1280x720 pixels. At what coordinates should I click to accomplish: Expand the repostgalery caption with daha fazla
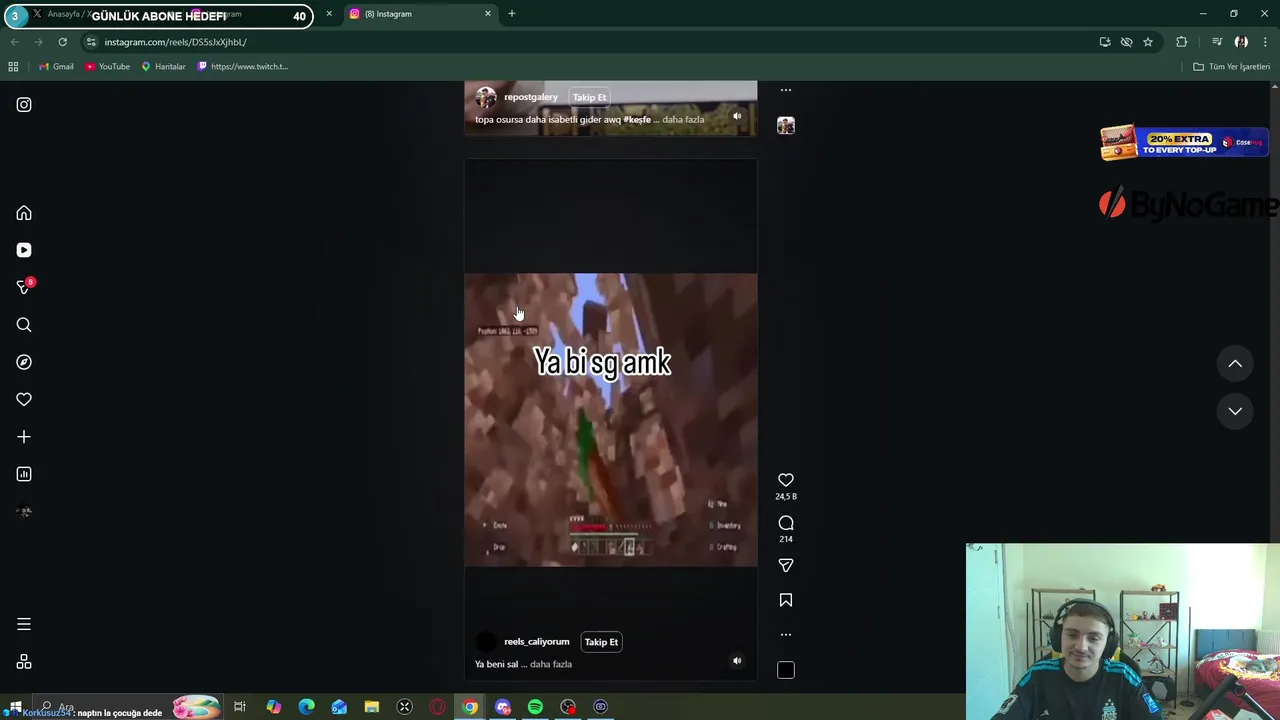(x=683, y=119)
